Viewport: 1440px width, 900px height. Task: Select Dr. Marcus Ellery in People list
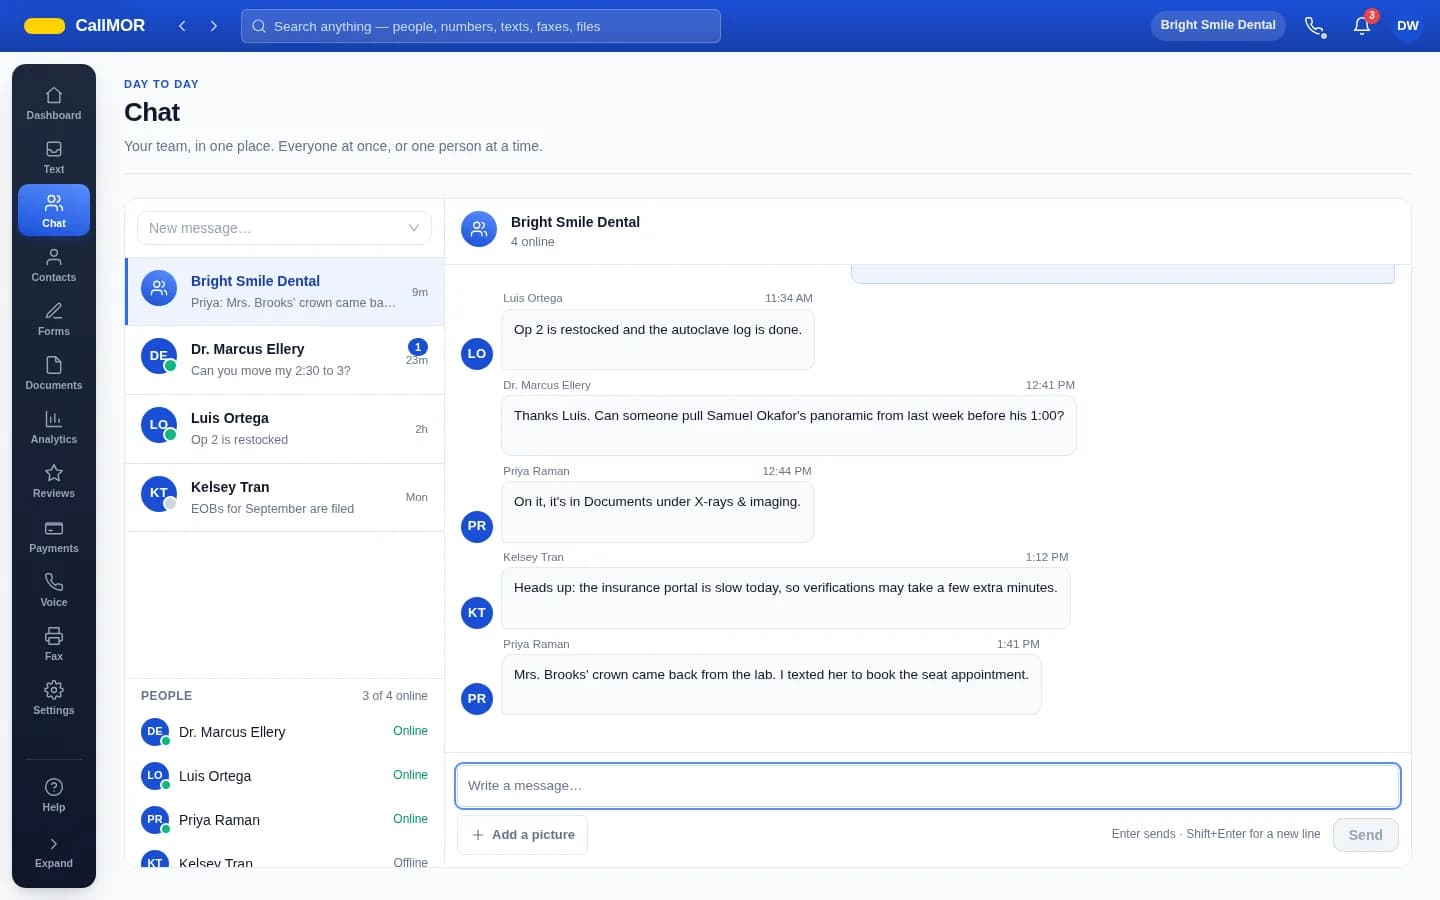pos(284,732)
